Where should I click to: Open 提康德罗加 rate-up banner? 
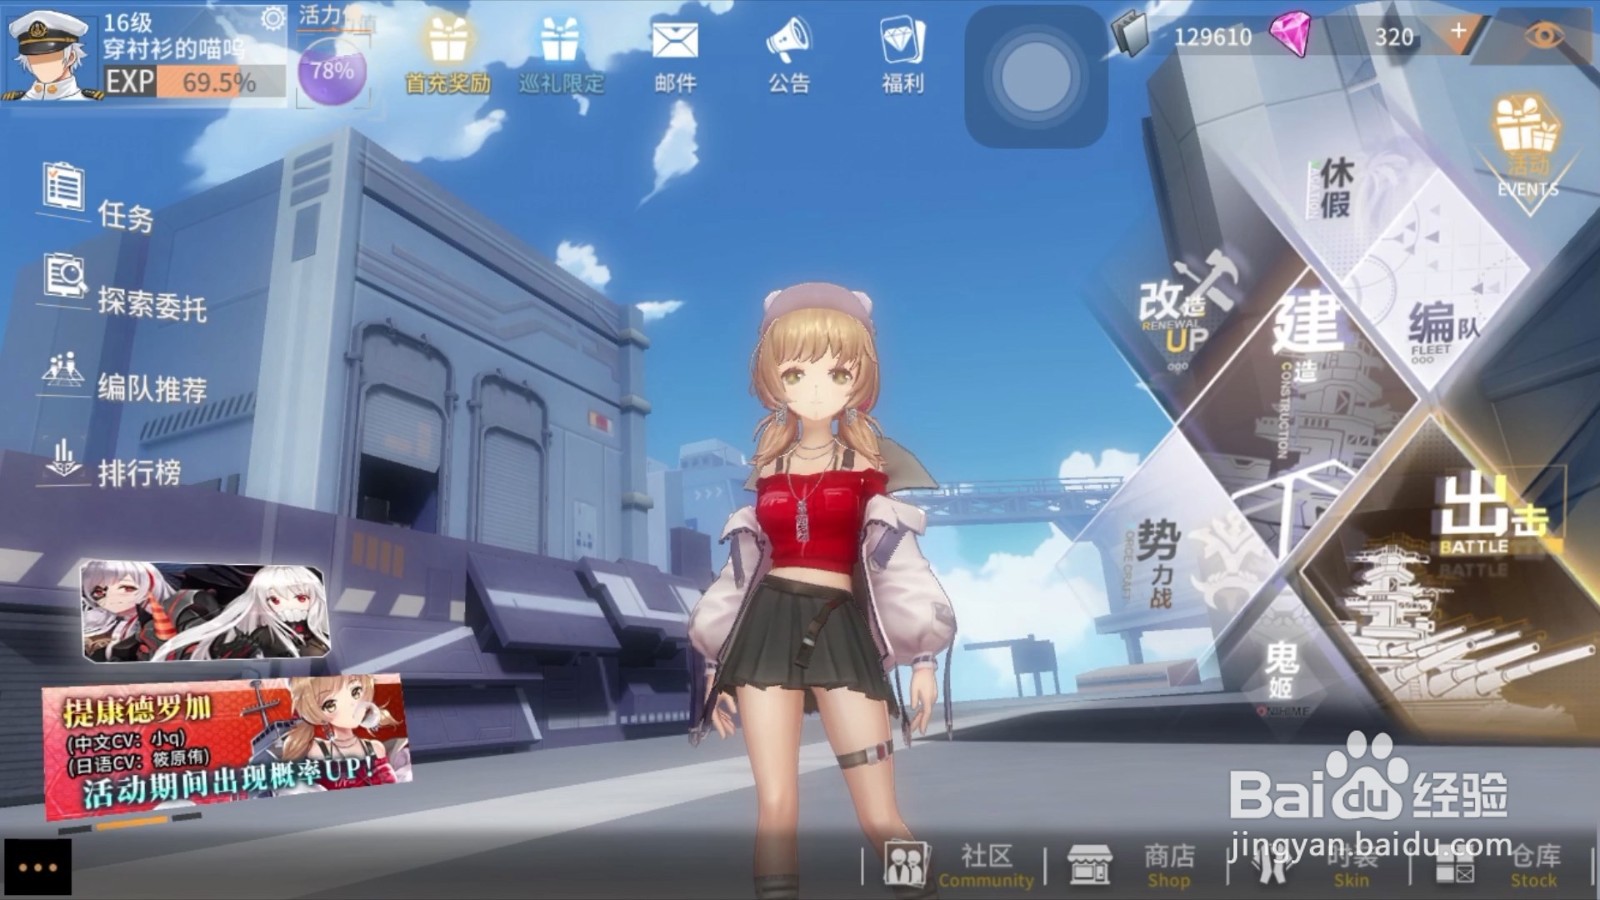click(x=225, y=746)
